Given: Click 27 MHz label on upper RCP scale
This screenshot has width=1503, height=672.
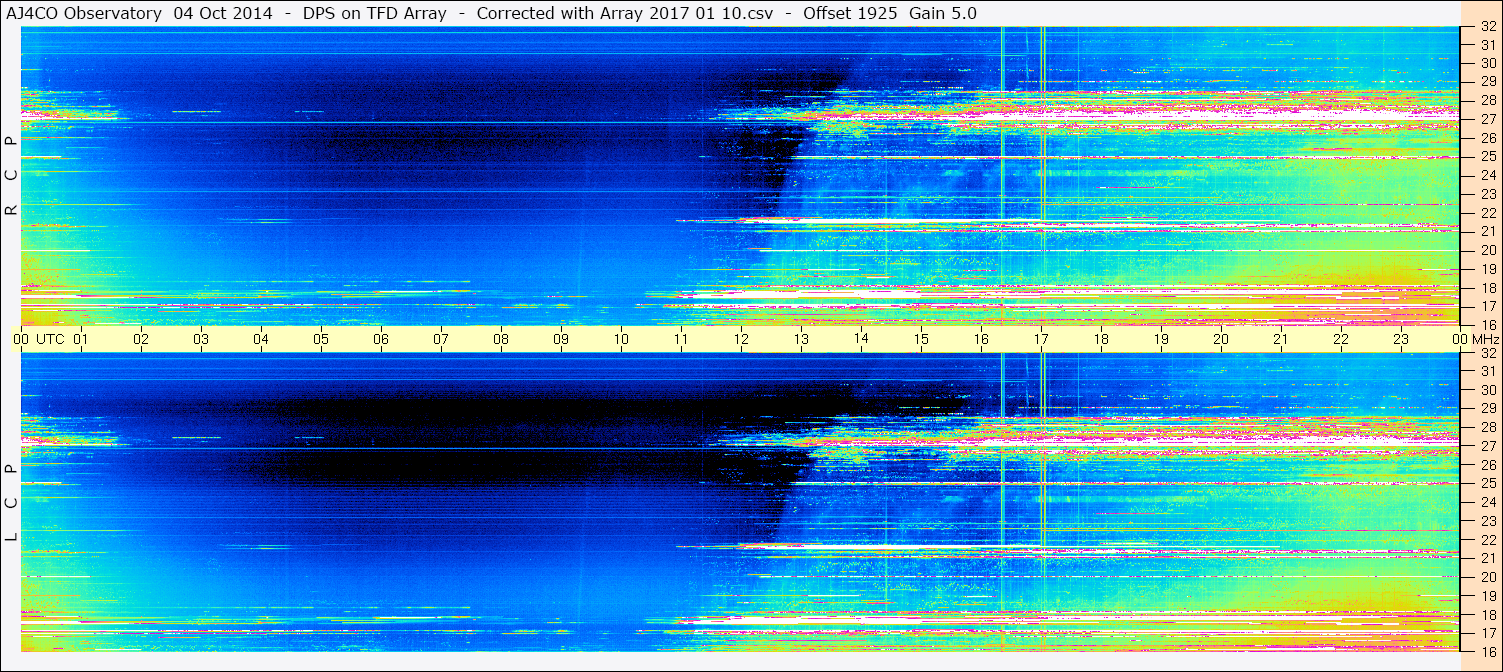Looking at the screenshot, I should tap(1487, 119).
